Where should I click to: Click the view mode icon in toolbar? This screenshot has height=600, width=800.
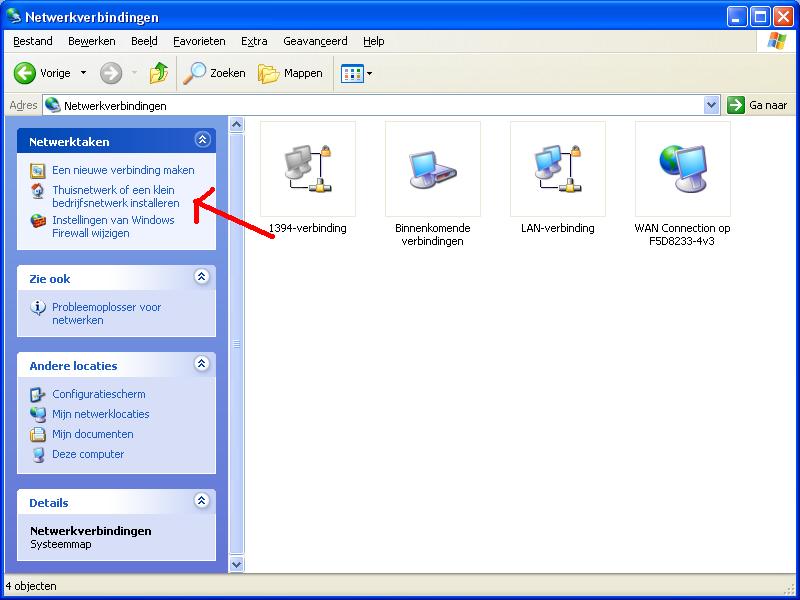(x=352, y=73)
